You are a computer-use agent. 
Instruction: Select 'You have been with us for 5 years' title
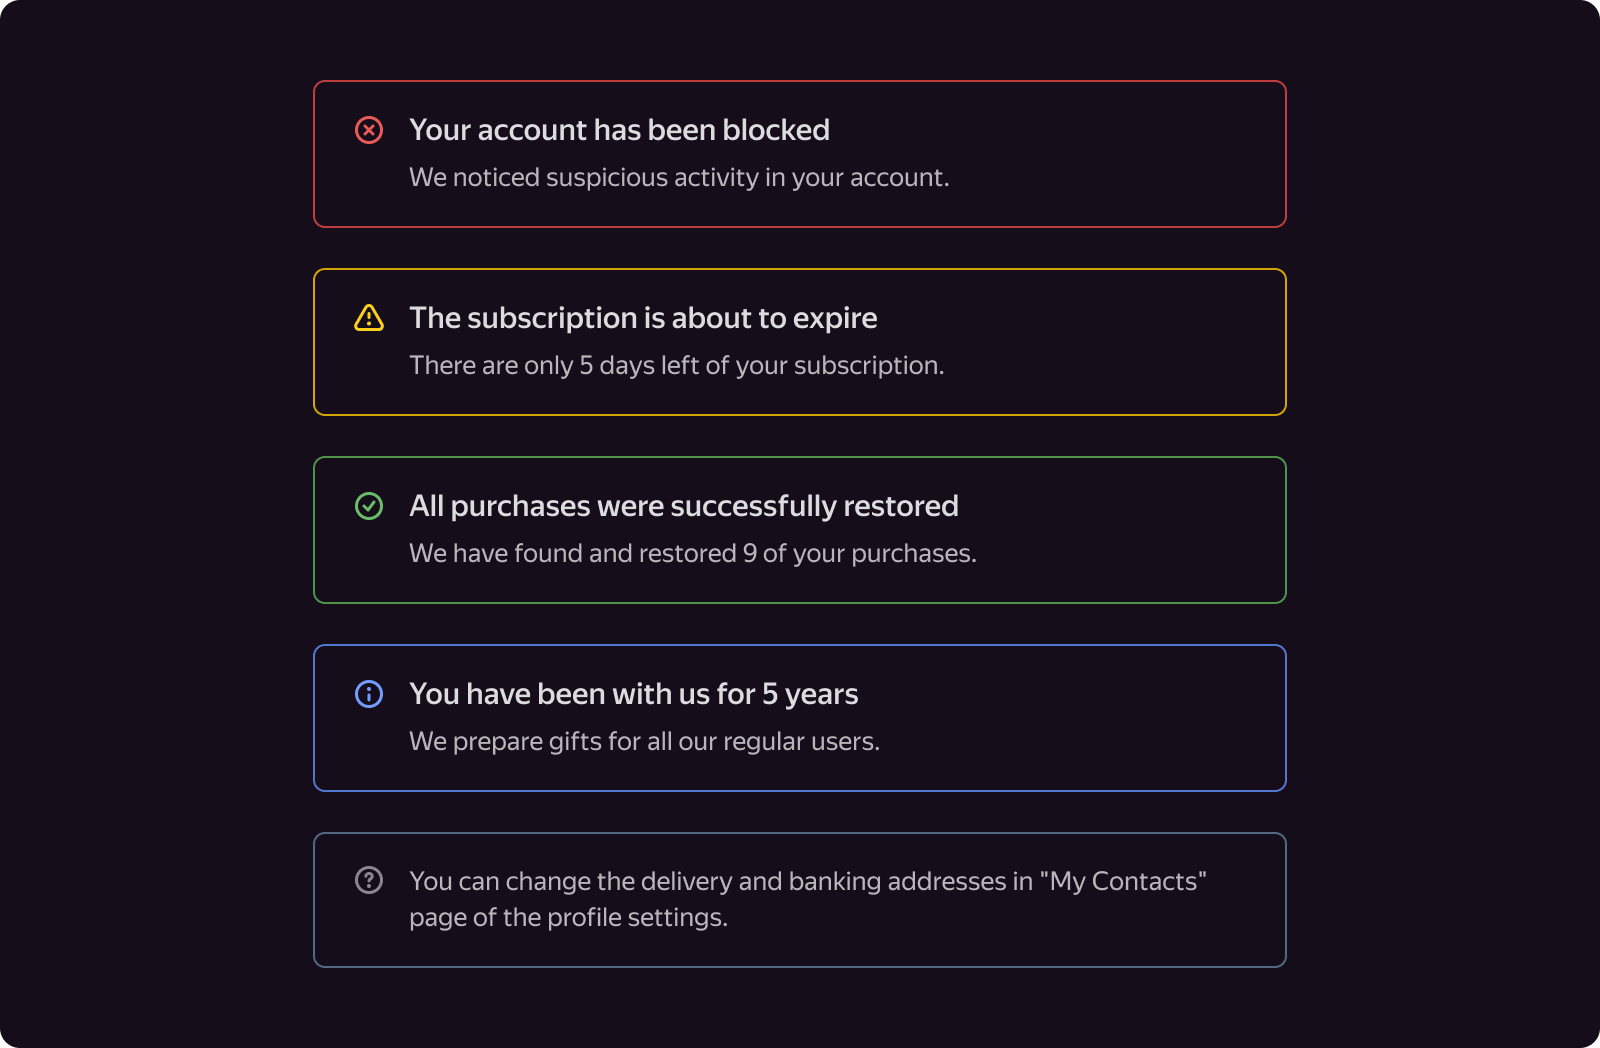pyautogui.click(x=634, y=694)
